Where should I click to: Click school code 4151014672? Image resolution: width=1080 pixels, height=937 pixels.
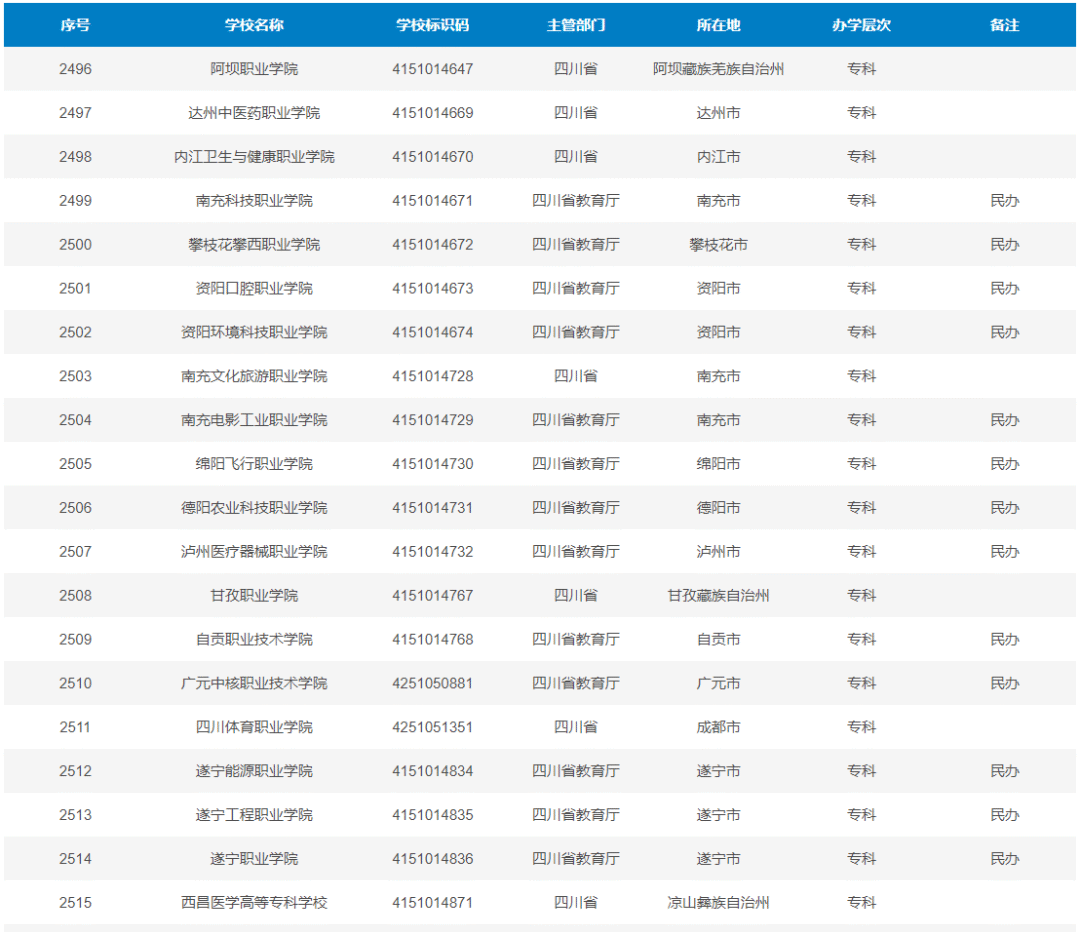433,245
